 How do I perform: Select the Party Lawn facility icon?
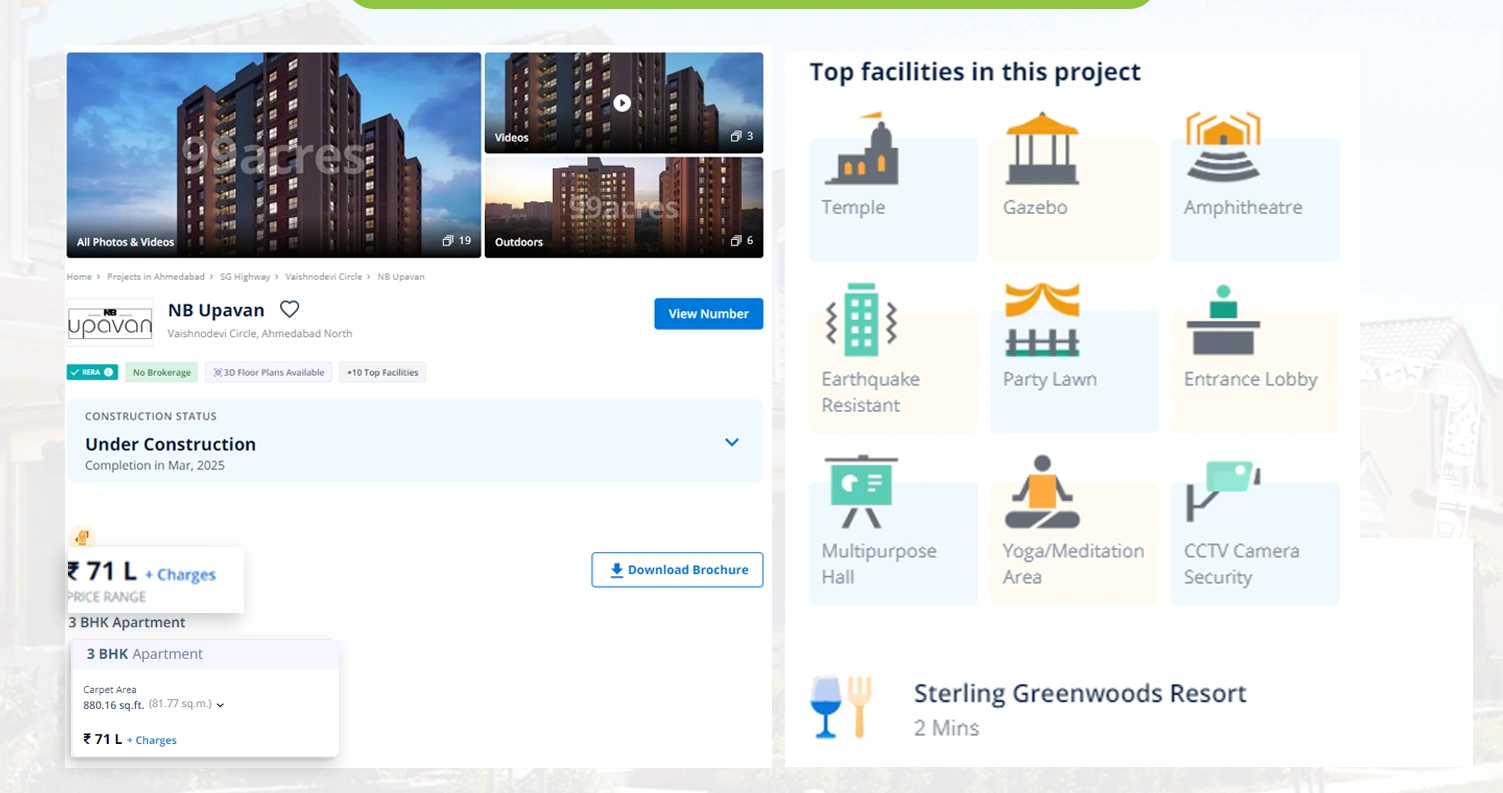click(x=1043, y=320)
